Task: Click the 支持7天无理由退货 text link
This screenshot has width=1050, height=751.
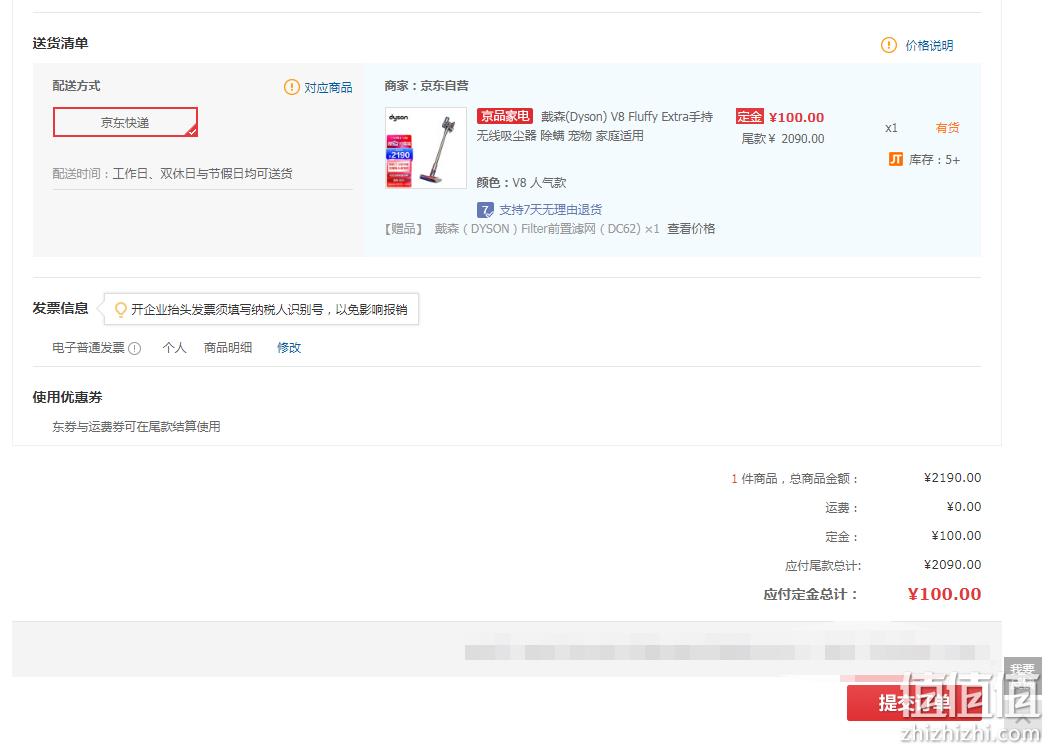Action: 550,210
